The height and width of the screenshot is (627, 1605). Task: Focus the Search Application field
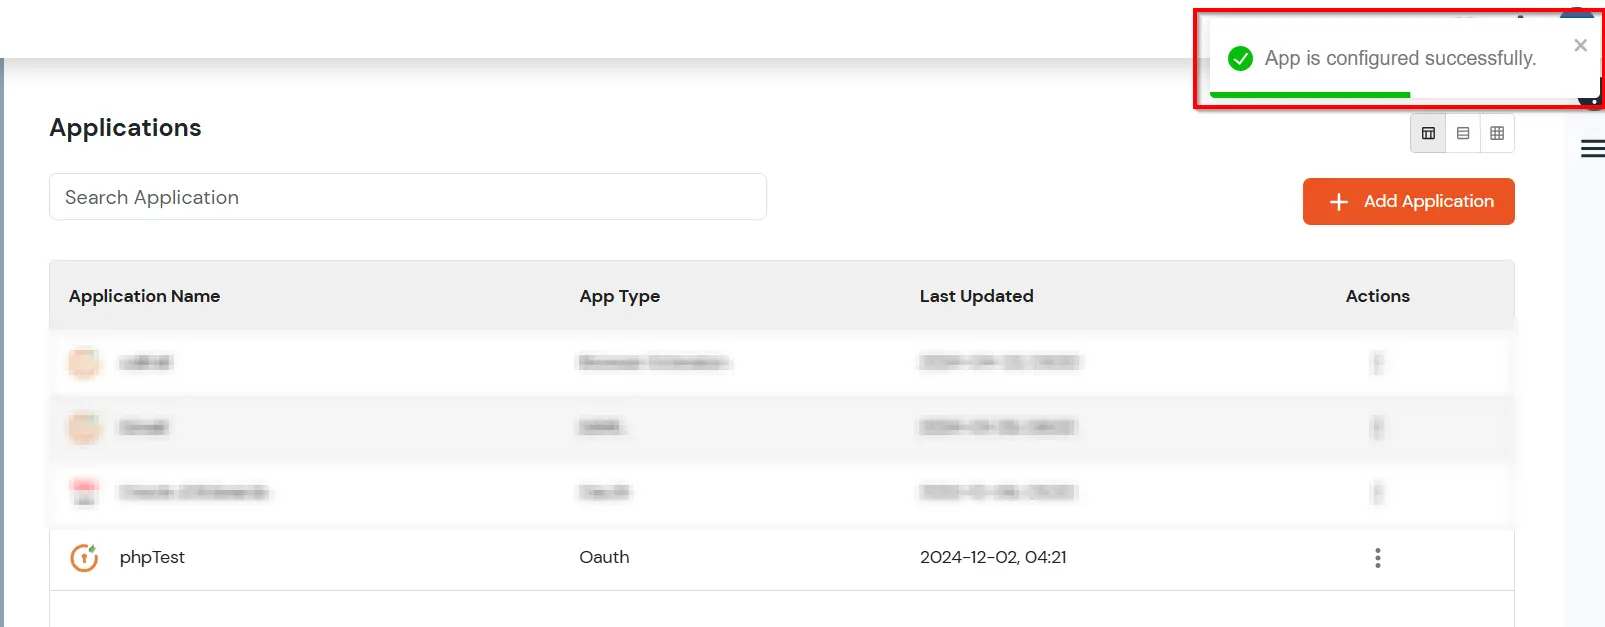click(x=408, y=197)
